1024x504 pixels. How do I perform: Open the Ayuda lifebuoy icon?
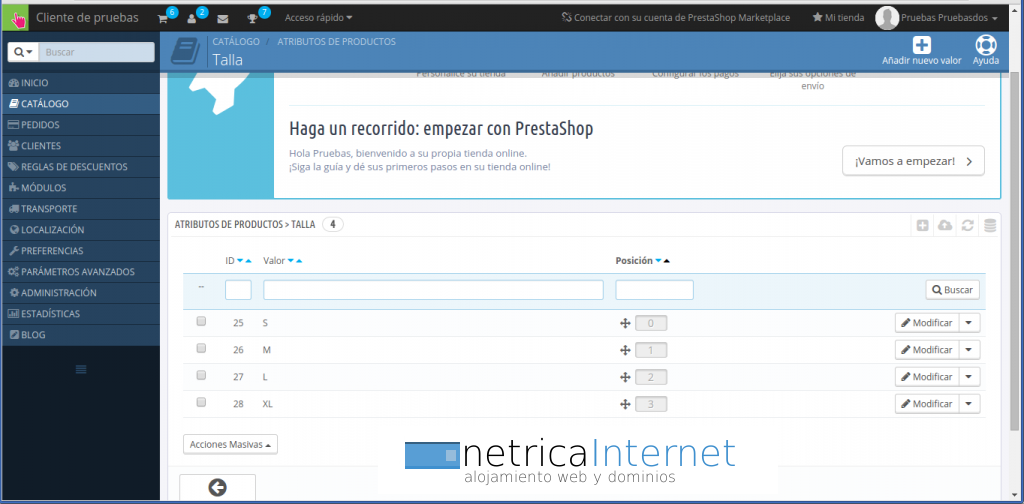(985, 45)
